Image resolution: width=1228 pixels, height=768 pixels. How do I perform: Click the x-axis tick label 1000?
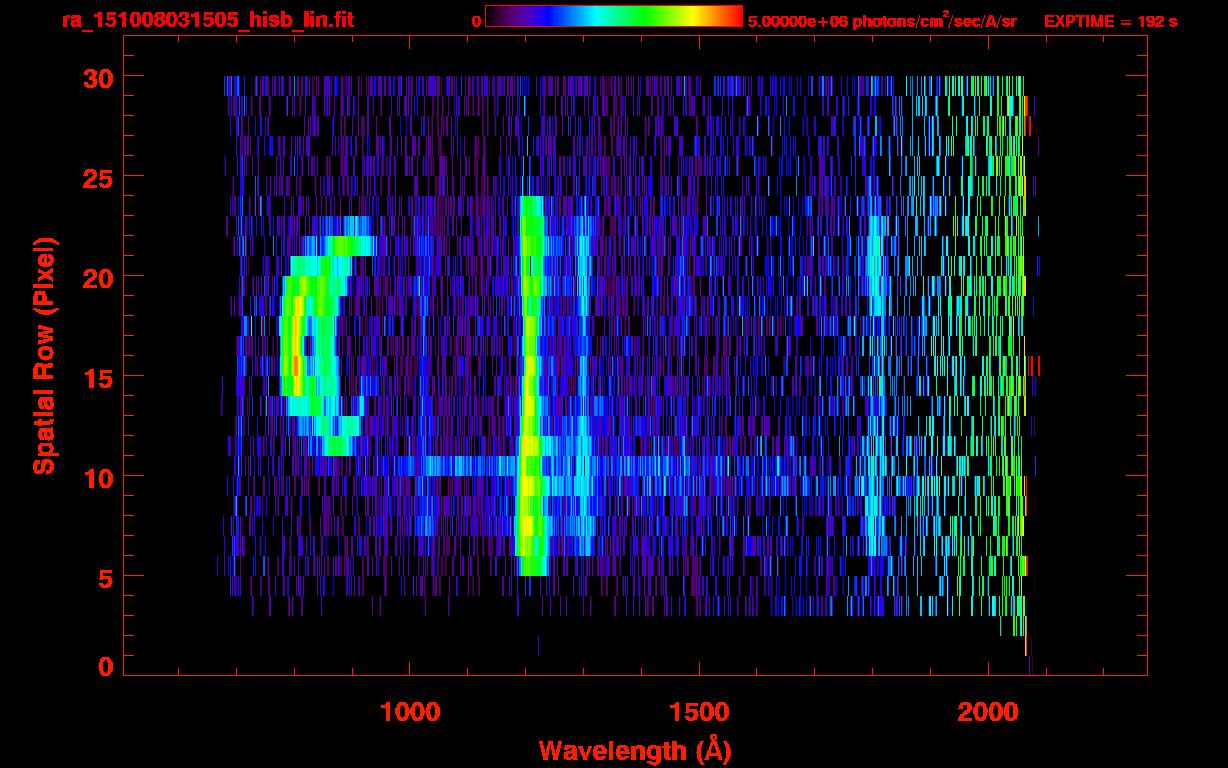[410, 711]
